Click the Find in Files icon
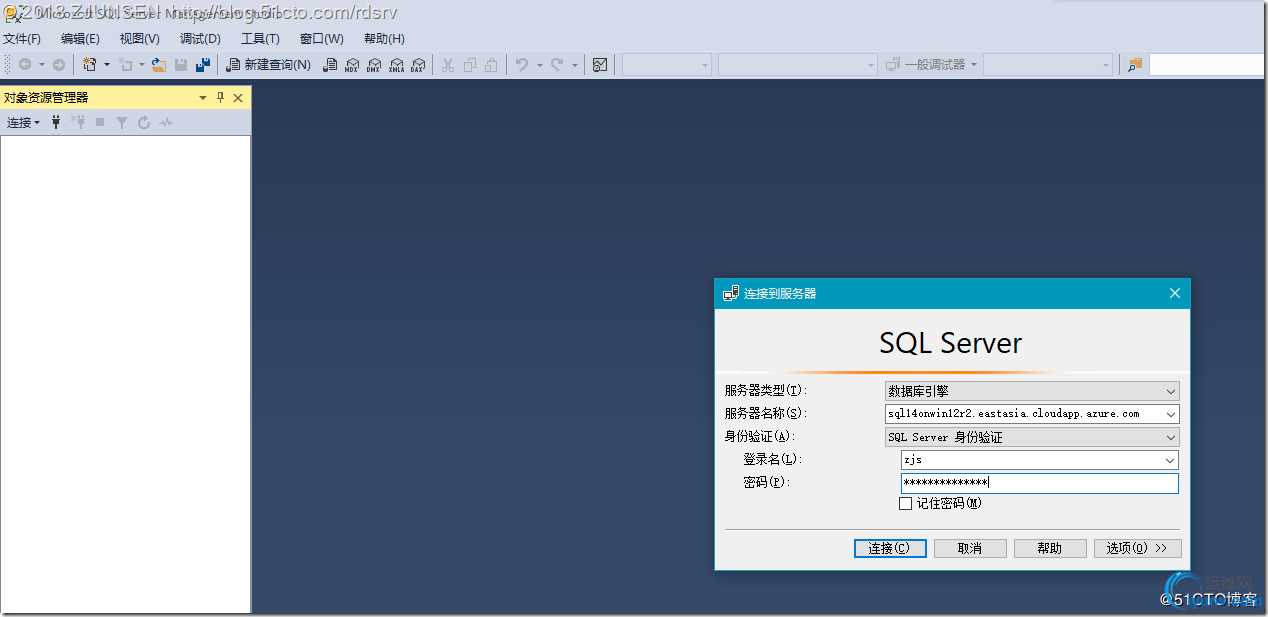This screenshot has width=1268, height=617. 1134,65
